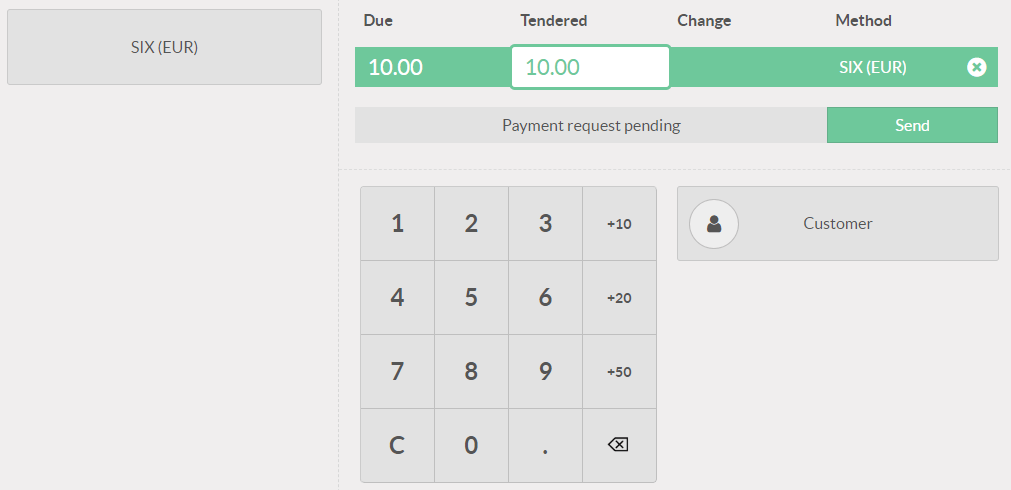Send the pending payment request

912,125
